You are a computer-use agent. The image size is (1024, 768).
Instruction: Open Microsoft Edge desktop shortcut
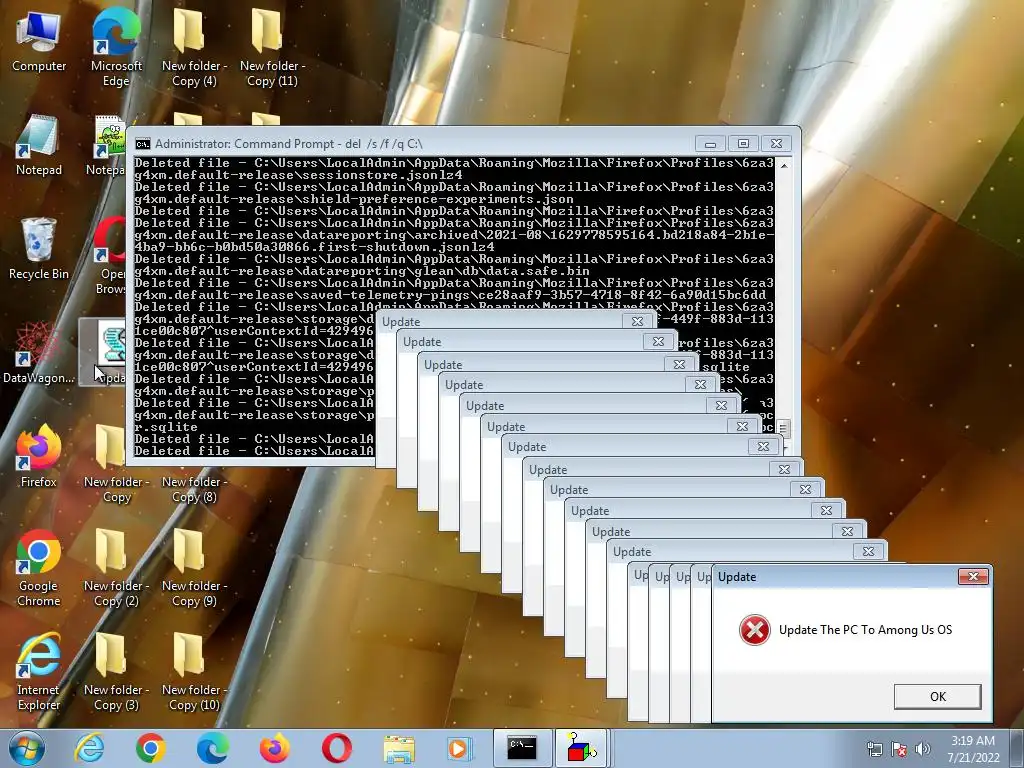(116, 46)
